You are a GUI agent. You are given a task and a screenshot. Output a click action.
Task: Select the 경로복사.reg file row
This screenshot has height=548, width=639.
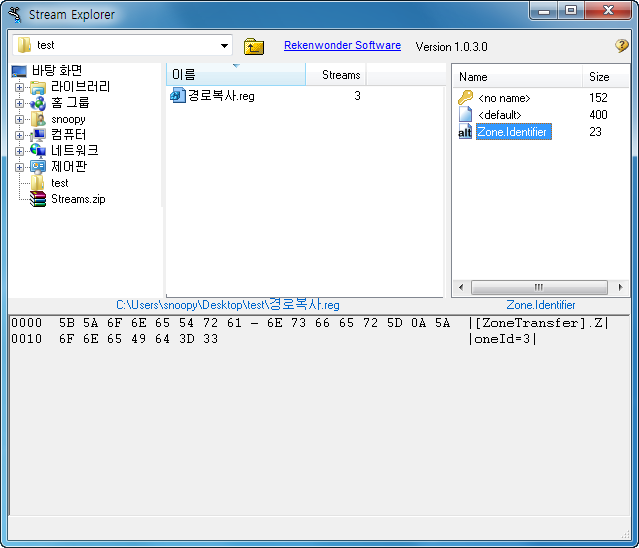(x=221, y=96)
